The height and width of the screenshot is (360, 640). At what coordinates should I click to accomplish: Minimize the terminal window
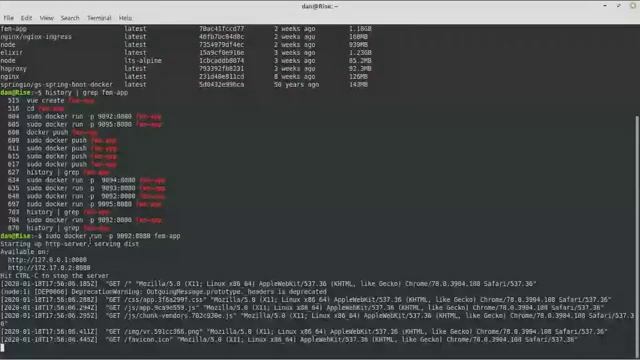(605, 6)
